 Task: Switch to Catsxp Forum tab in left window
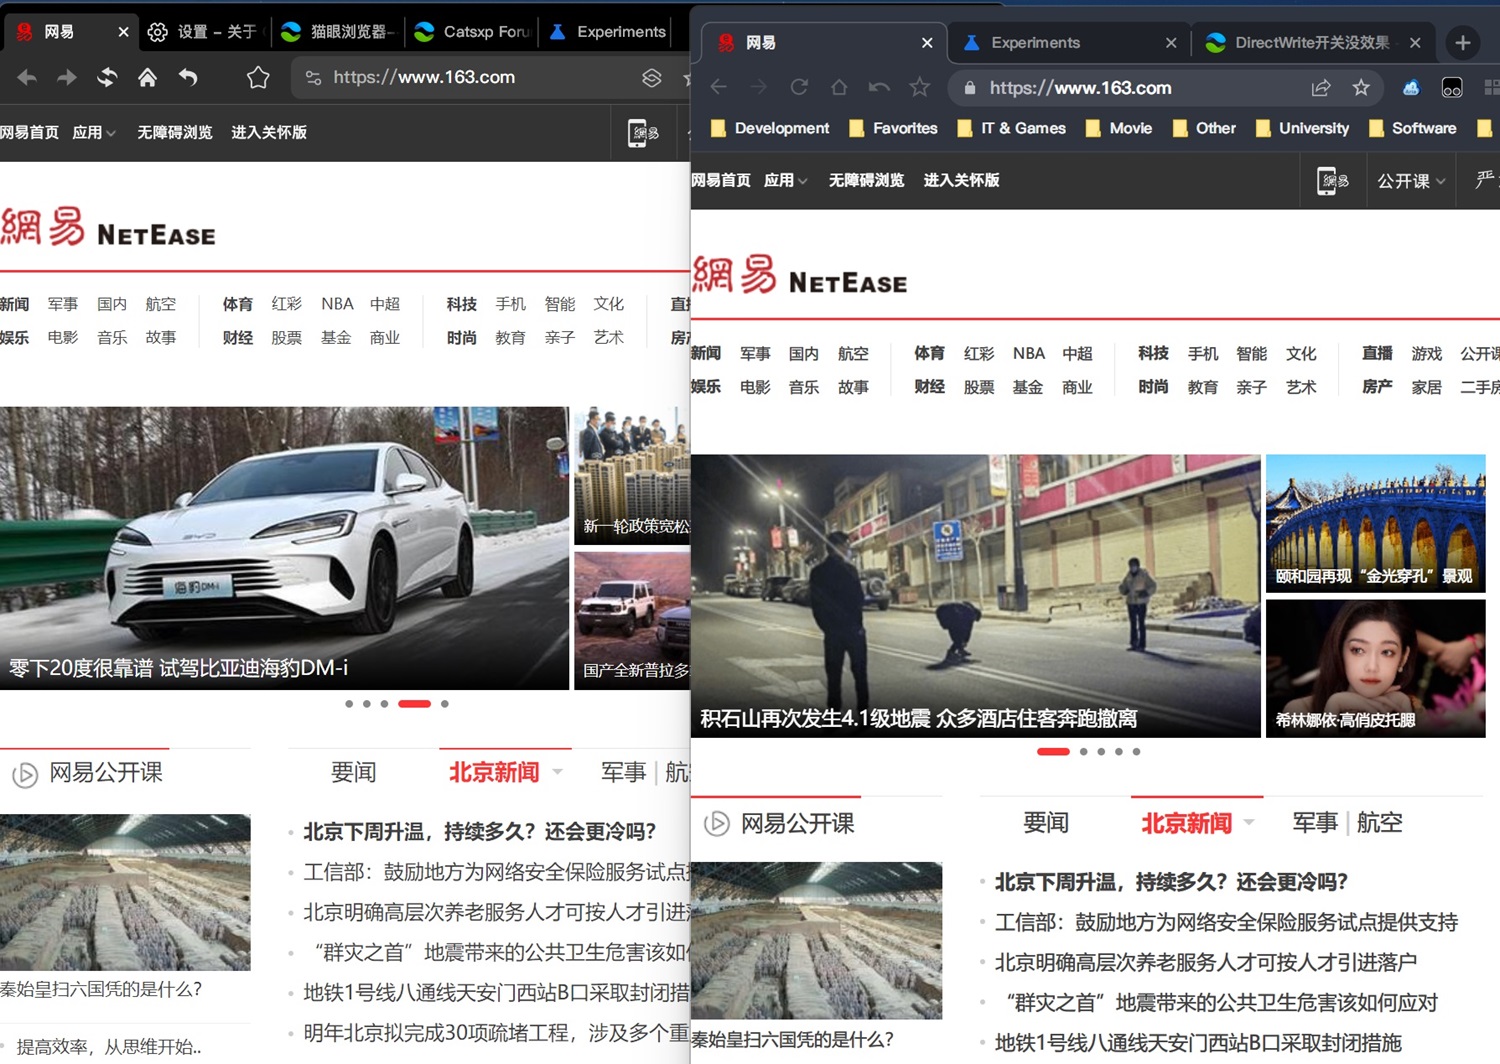coord(472,32)
